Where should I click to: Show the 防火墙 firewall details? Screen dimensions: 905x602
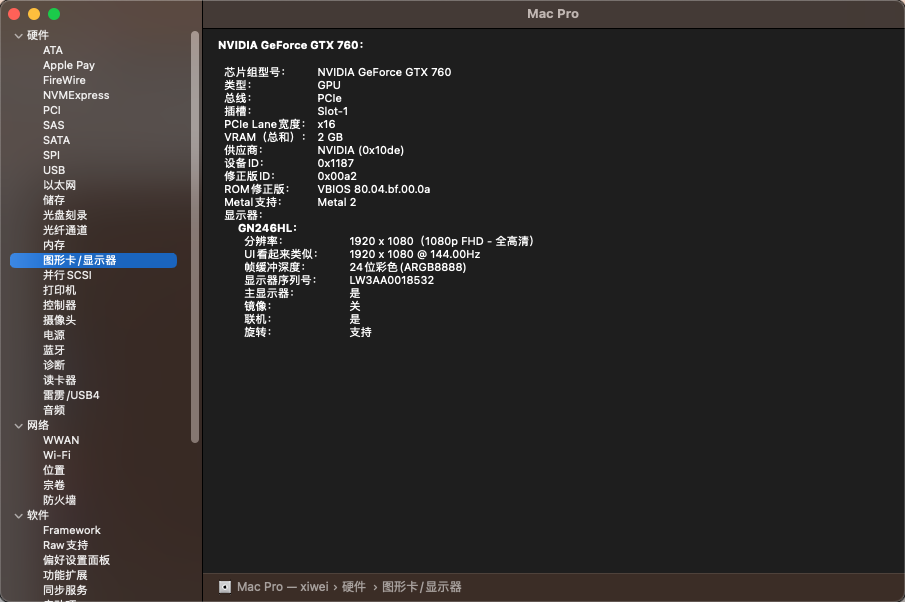59,500
